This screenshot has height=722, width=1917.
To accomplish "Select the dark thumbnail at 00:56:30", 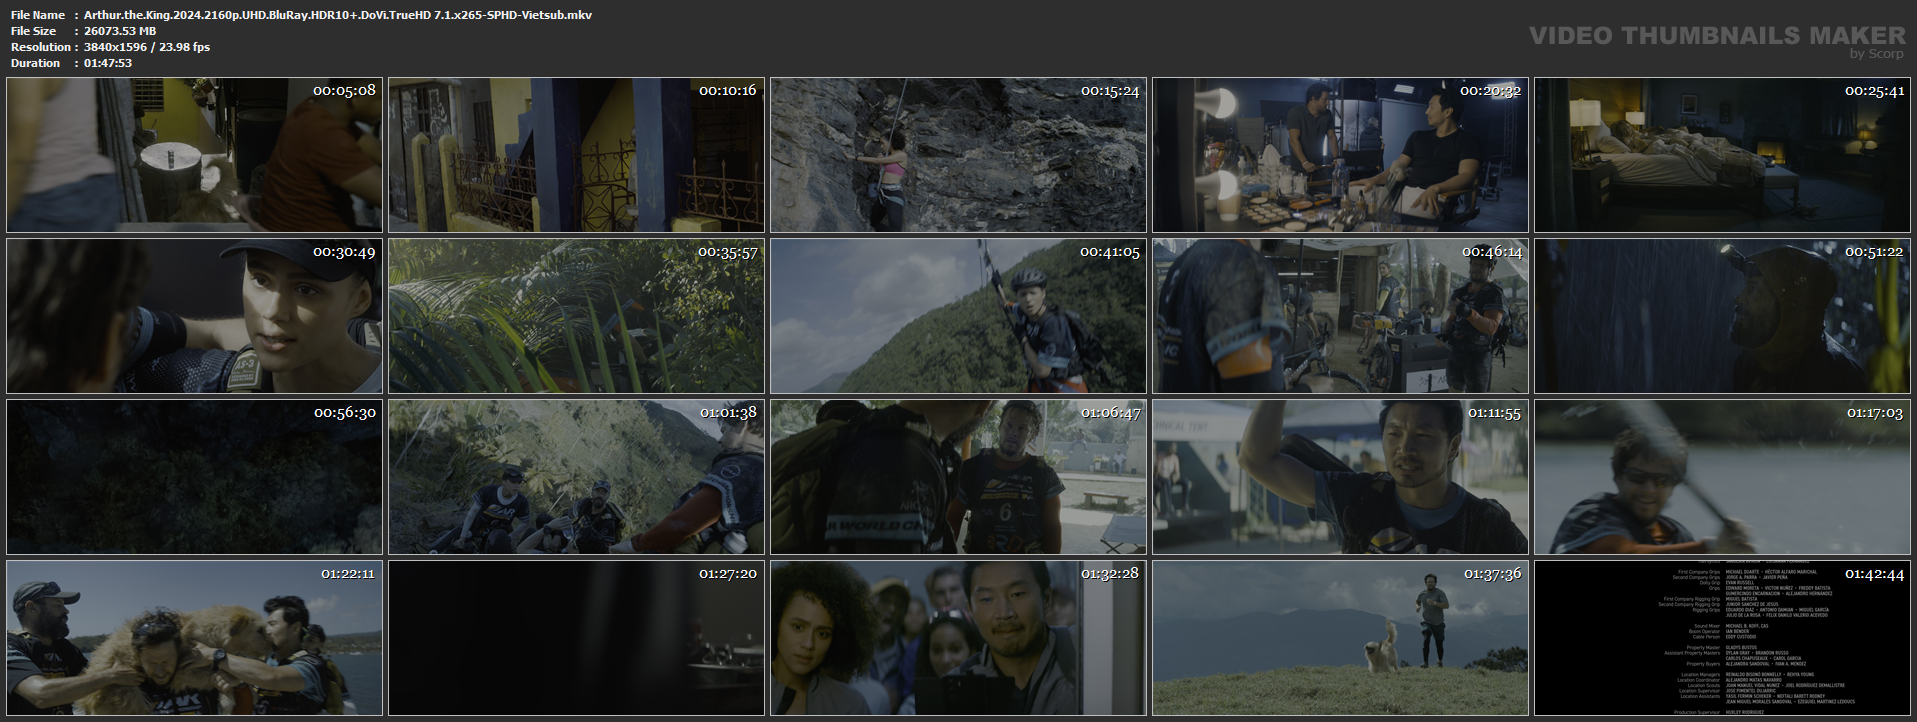I will pos(194,477).
